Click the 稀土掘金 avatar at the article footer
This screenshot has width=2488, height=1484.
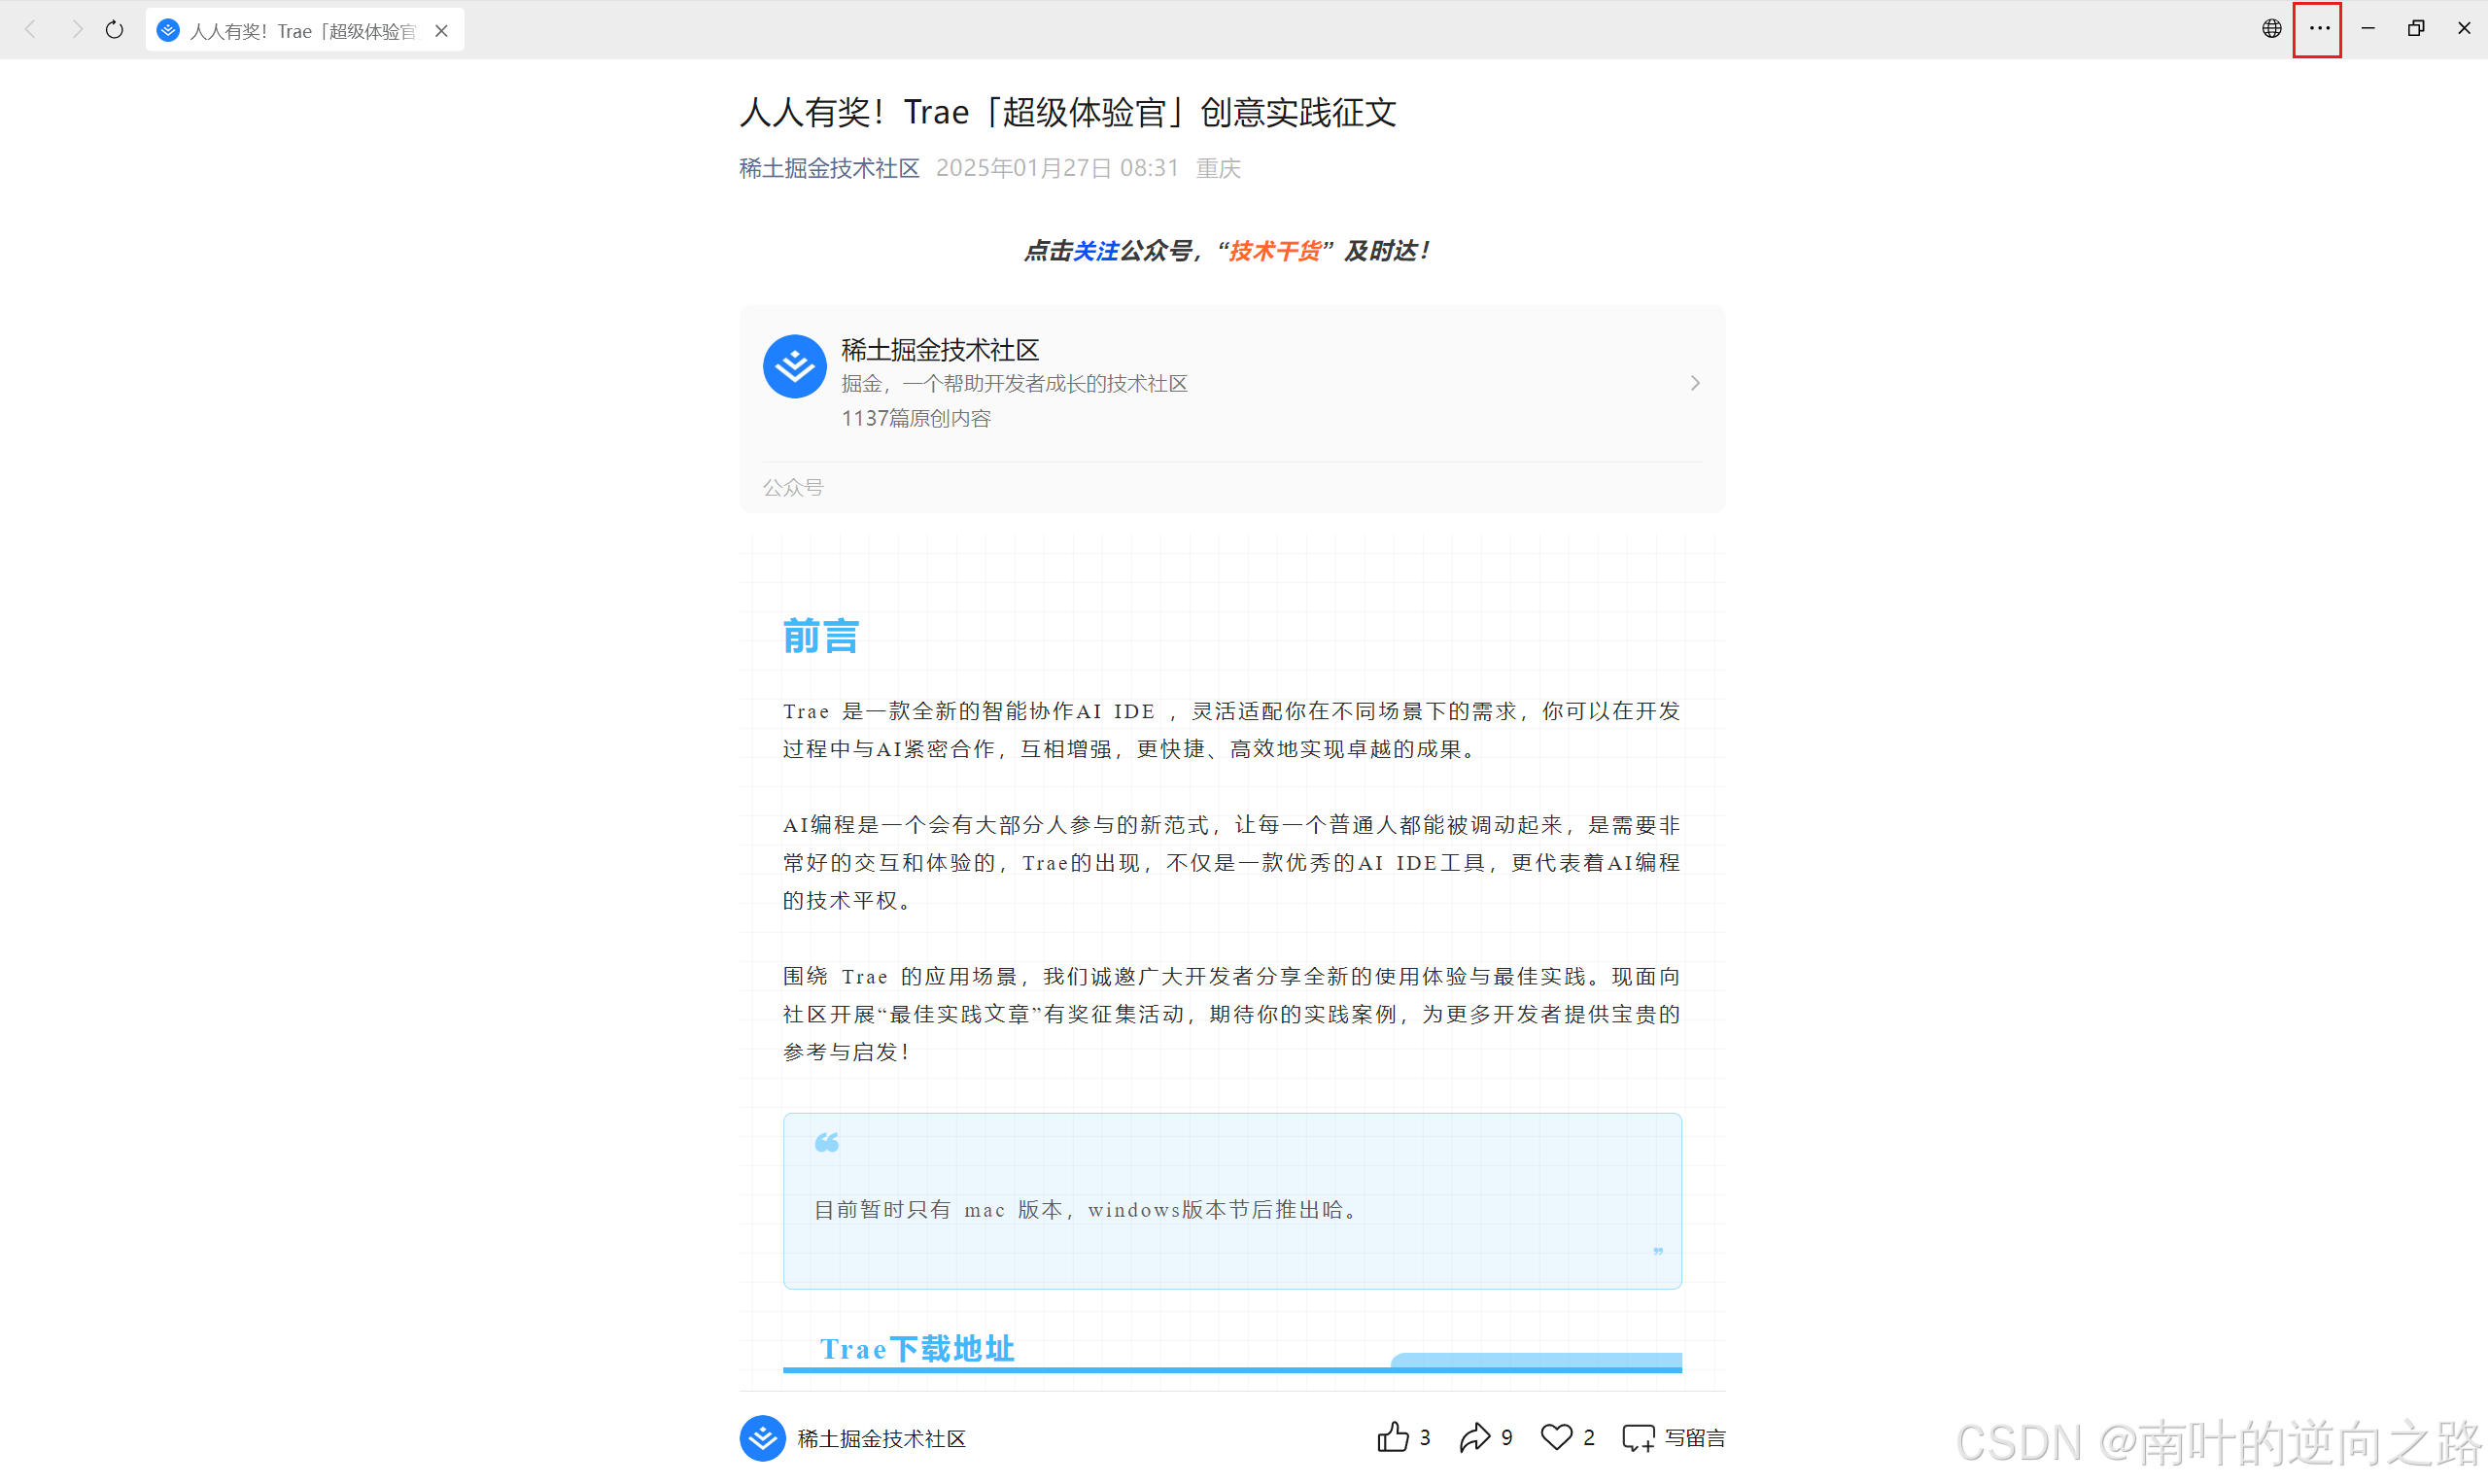click(763, 1437)
